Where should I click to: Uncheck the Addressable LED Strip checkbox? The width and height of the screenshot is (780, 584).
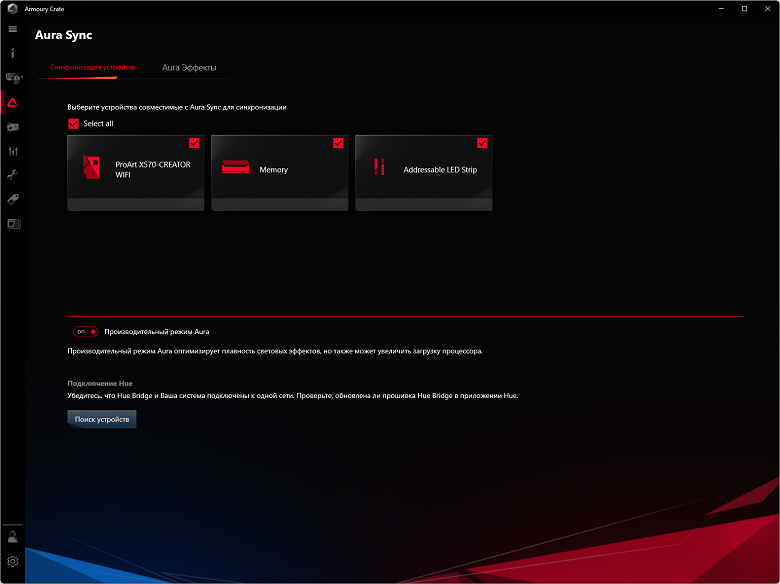coord(482,143)
